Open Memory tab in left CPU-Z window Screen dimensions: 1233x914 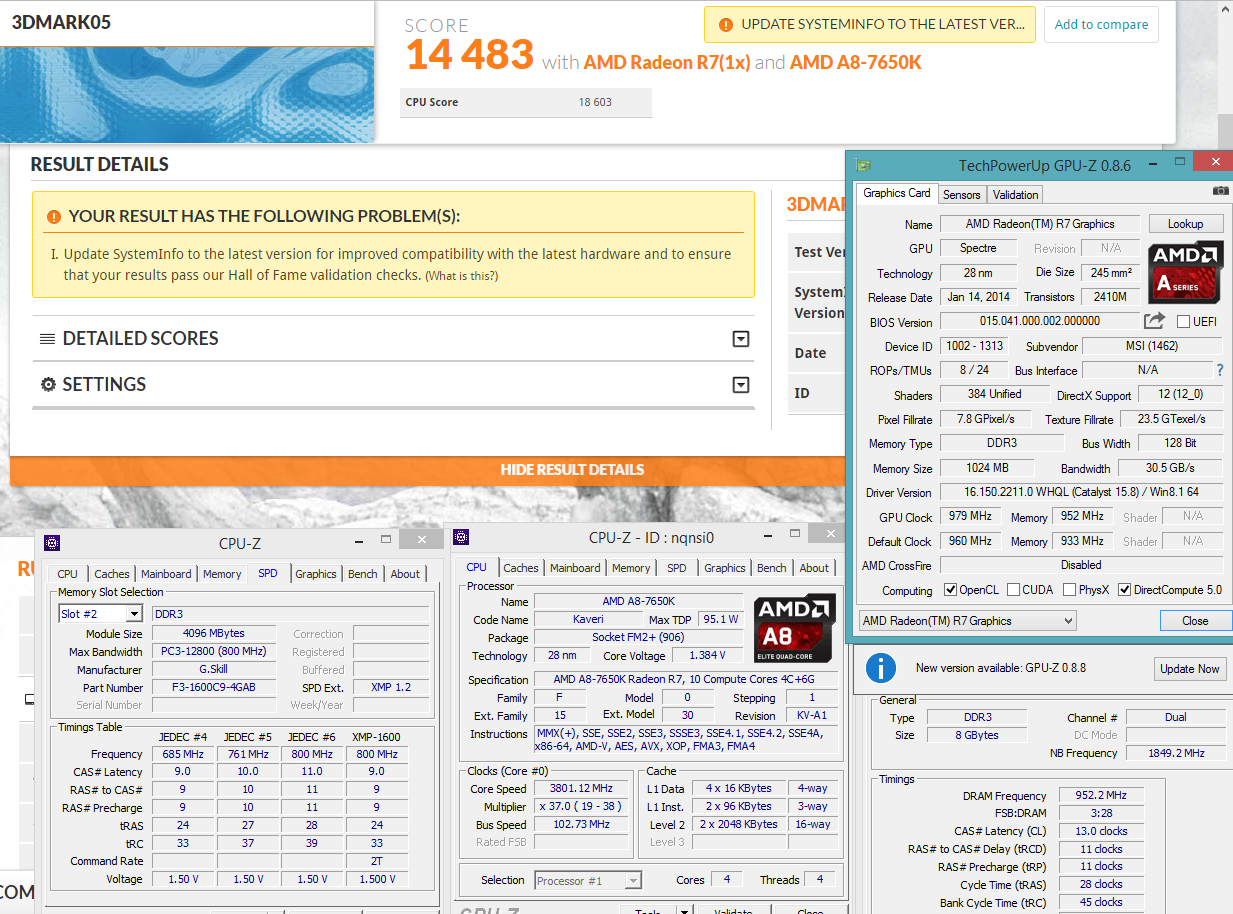pos(222,574)
